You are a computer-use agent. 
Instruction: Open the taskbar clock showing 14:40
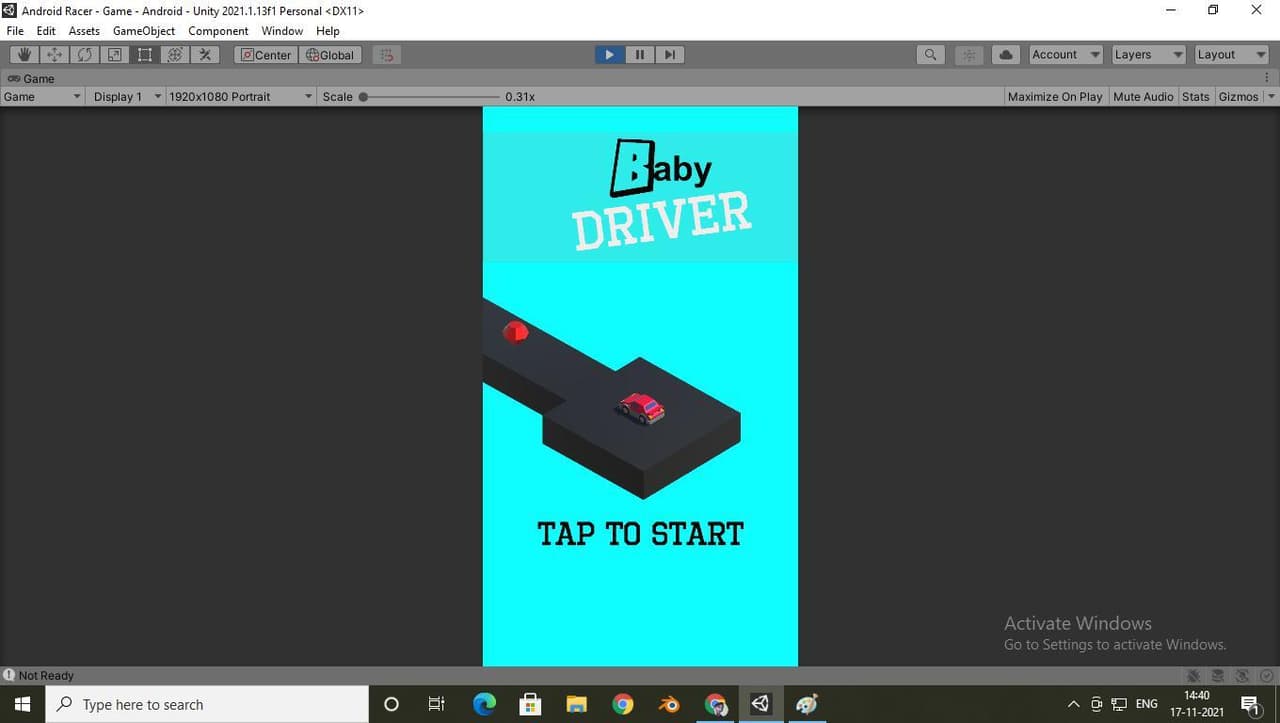pos(1196,704)
